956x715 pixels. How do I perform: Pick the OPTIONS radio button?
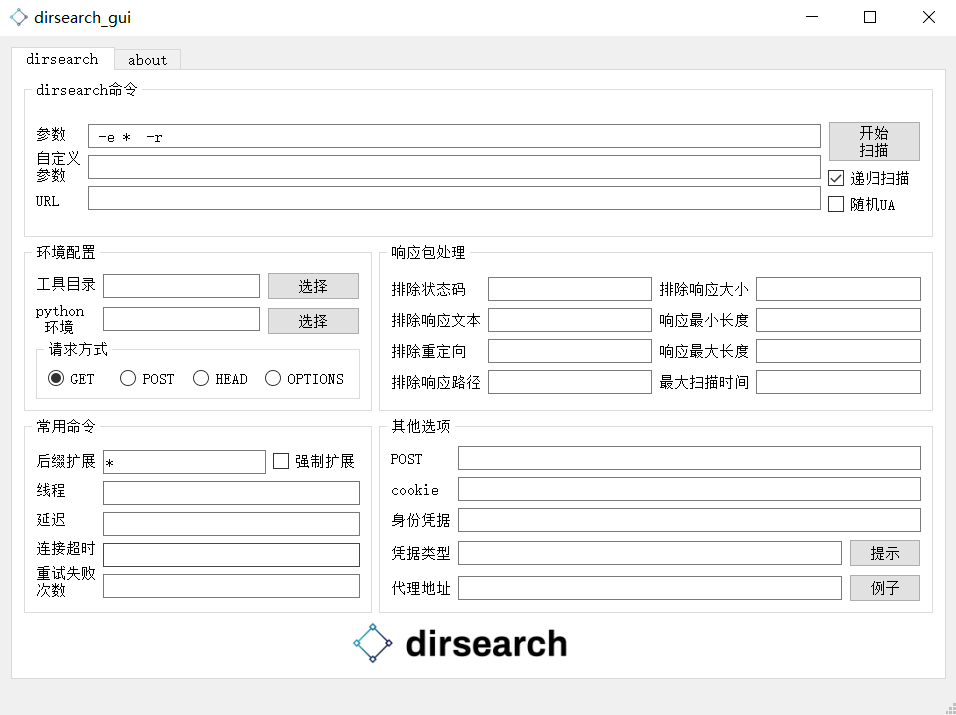point(273,379)
